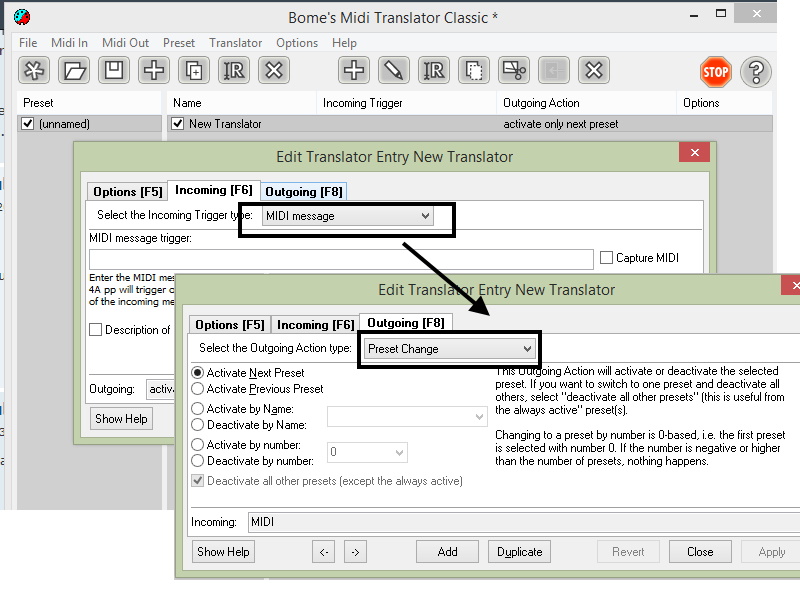
Task: Edit the translator using the pencil icon
Action: [394, 70]
